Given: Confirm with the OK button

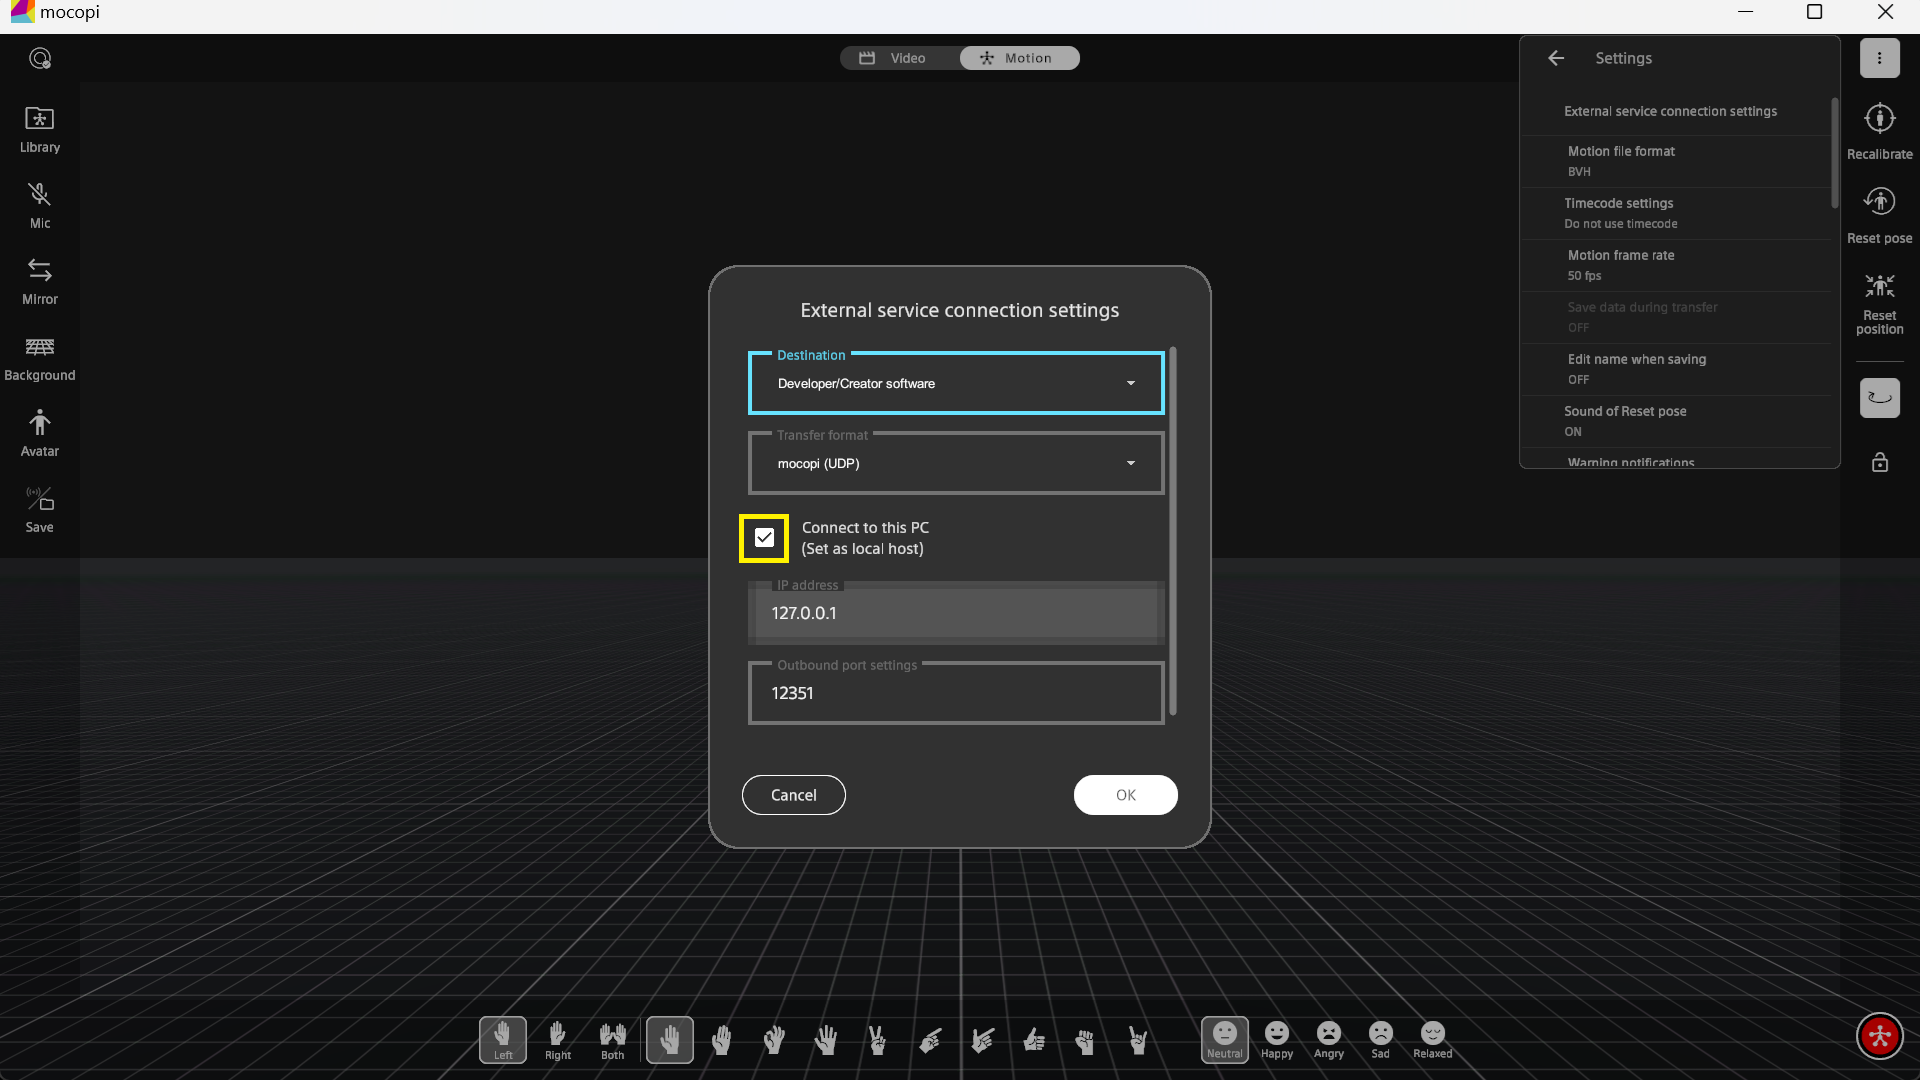Looking at the screenshot, I should pos(1125,795).
